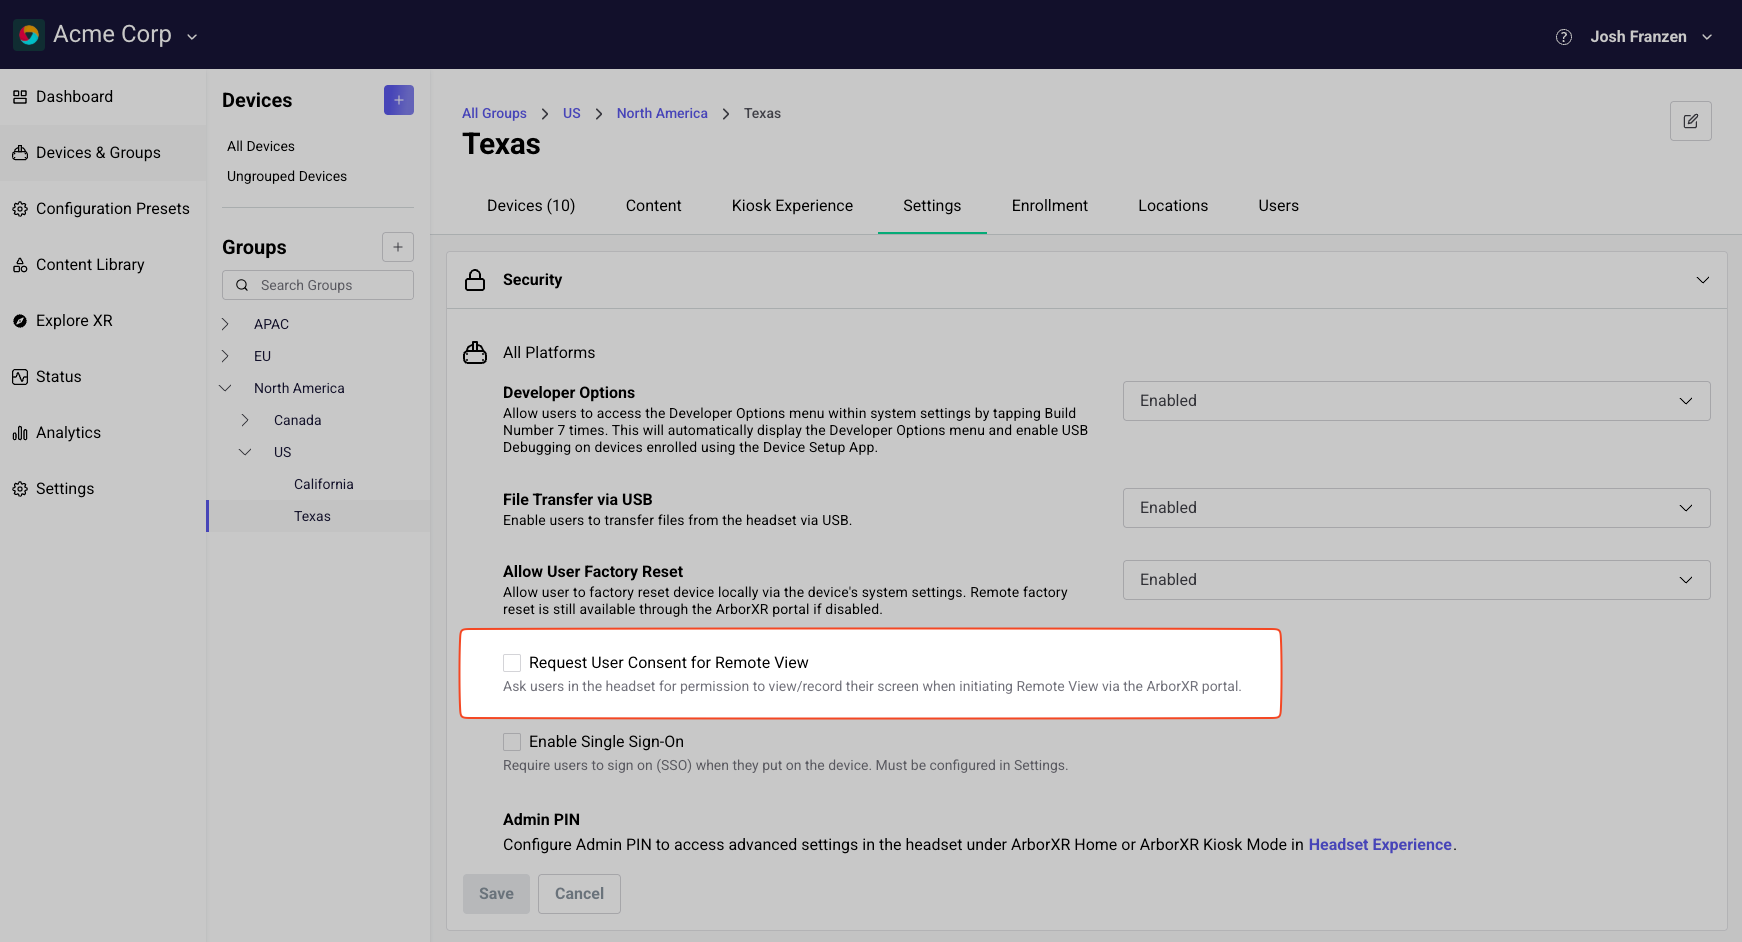The height and width of the screenshot is (942, 1742).
Task: Switch to the Devices (10) tab
Action: click(531, 206)
